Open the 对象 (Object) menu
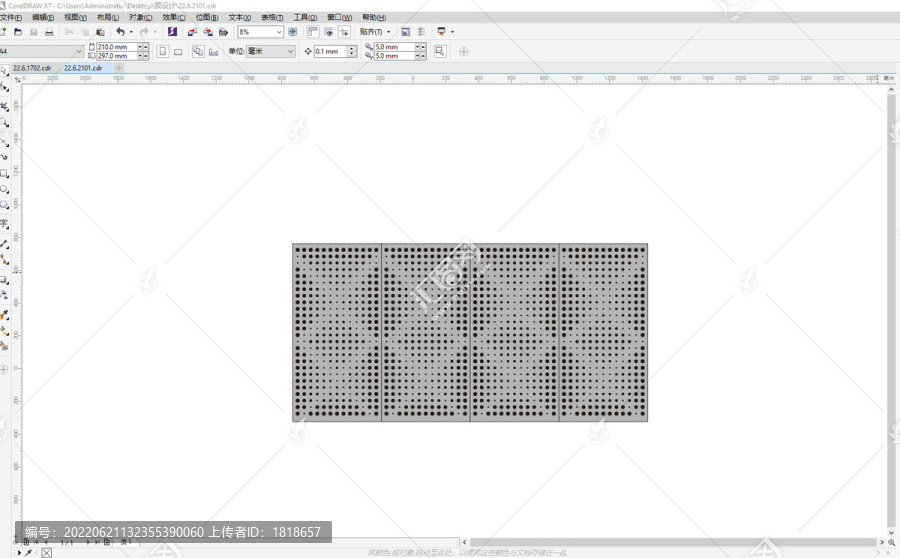Screen dimensions: 900x558 tap(141, 18)
